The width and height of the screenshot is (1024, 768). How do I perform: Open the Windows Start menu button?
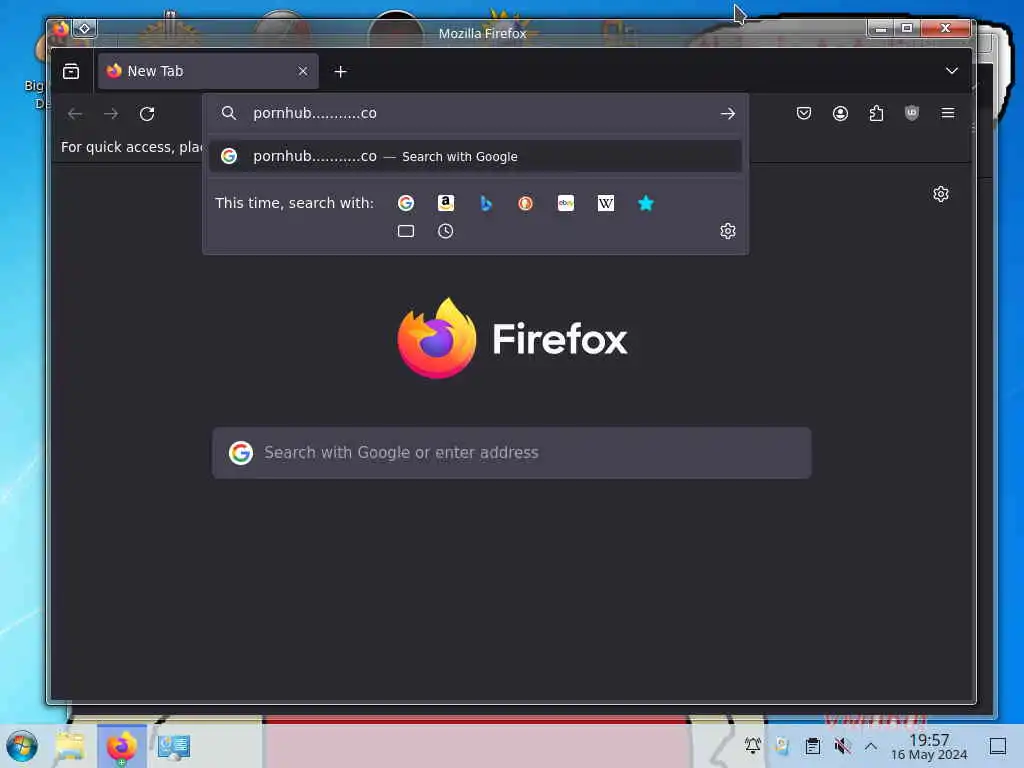22,746
